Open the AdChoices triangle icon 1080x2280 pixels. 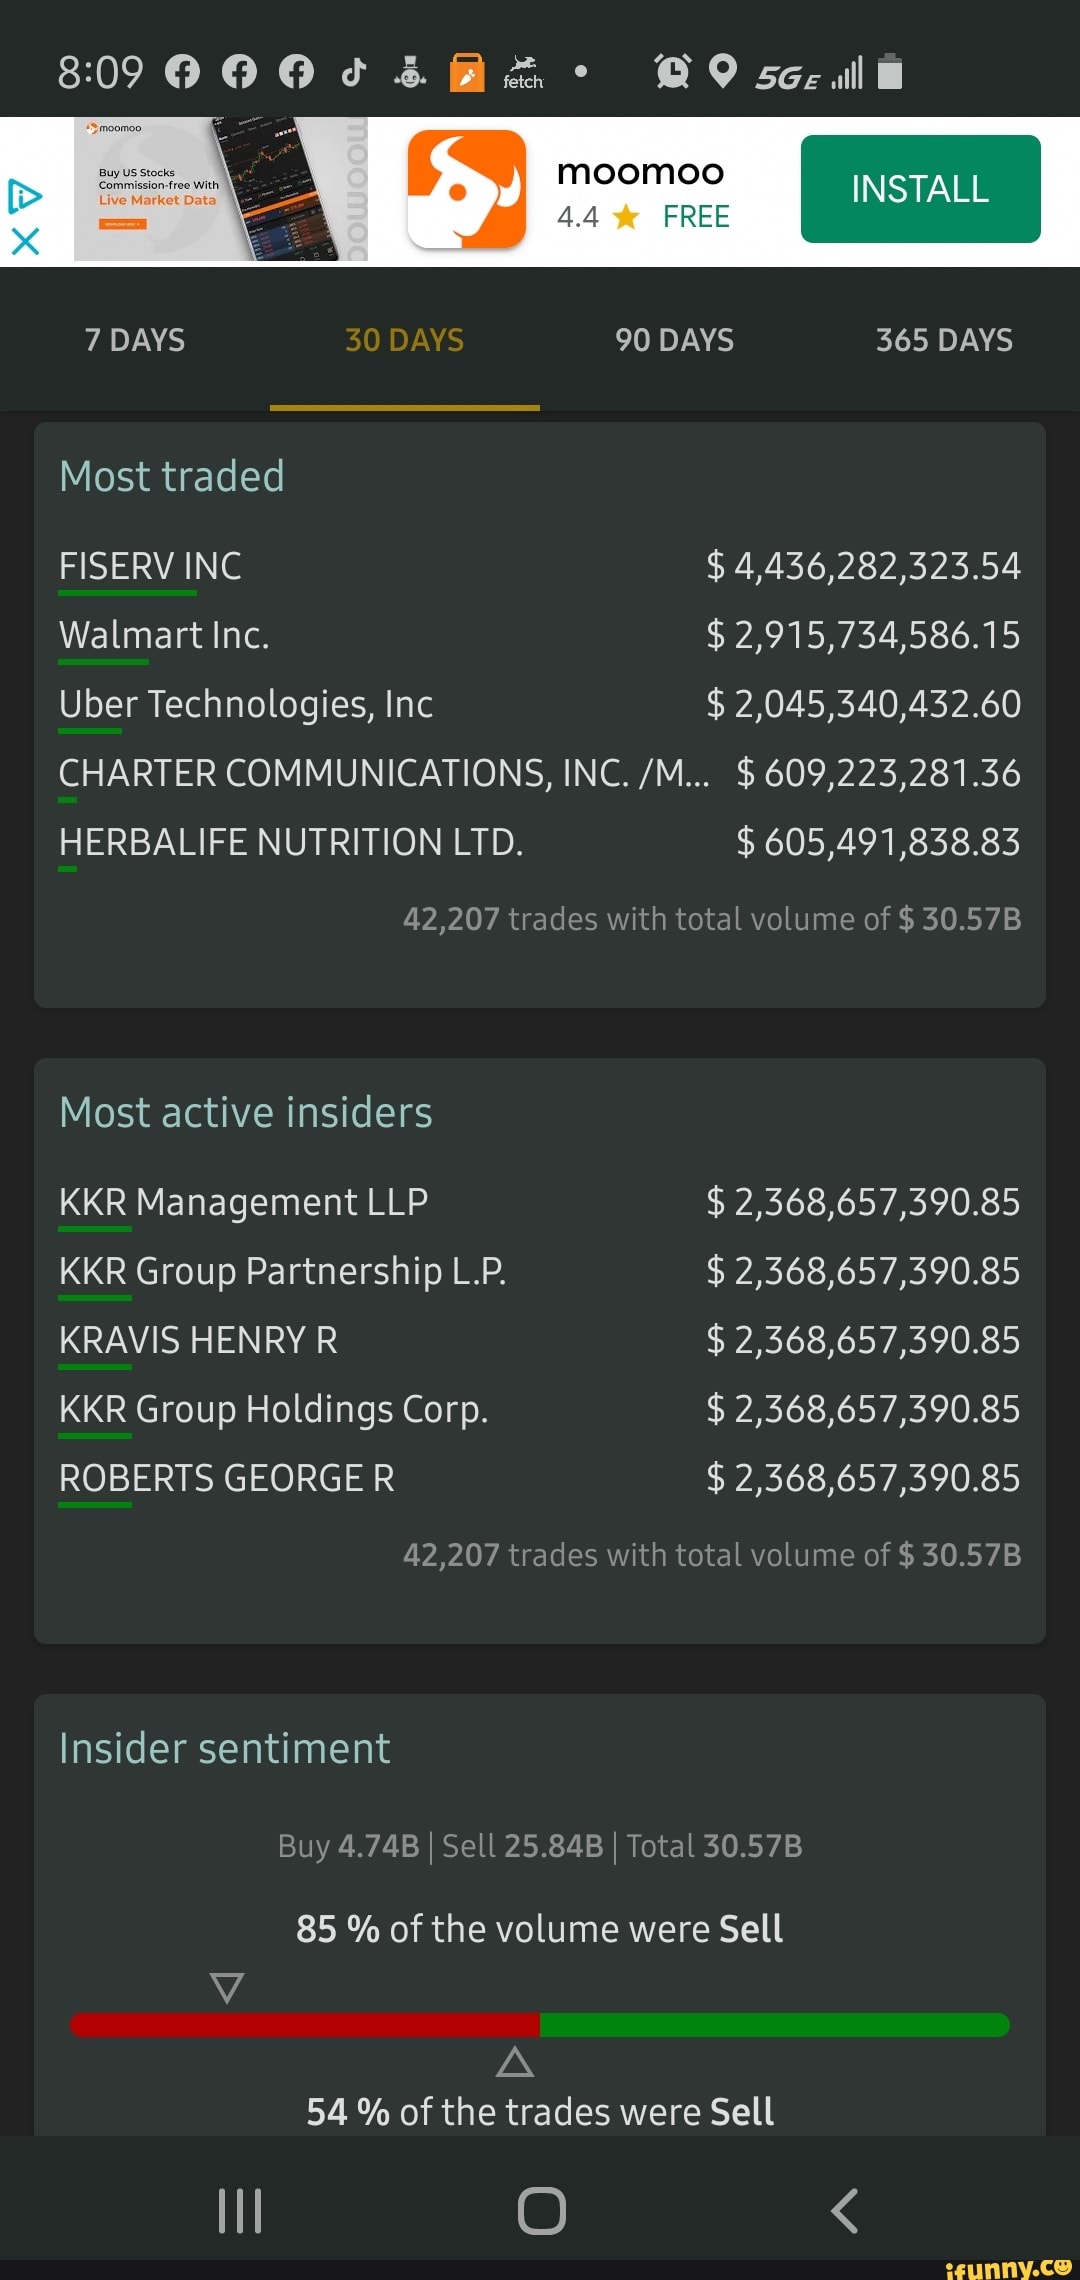coord(24,196)
